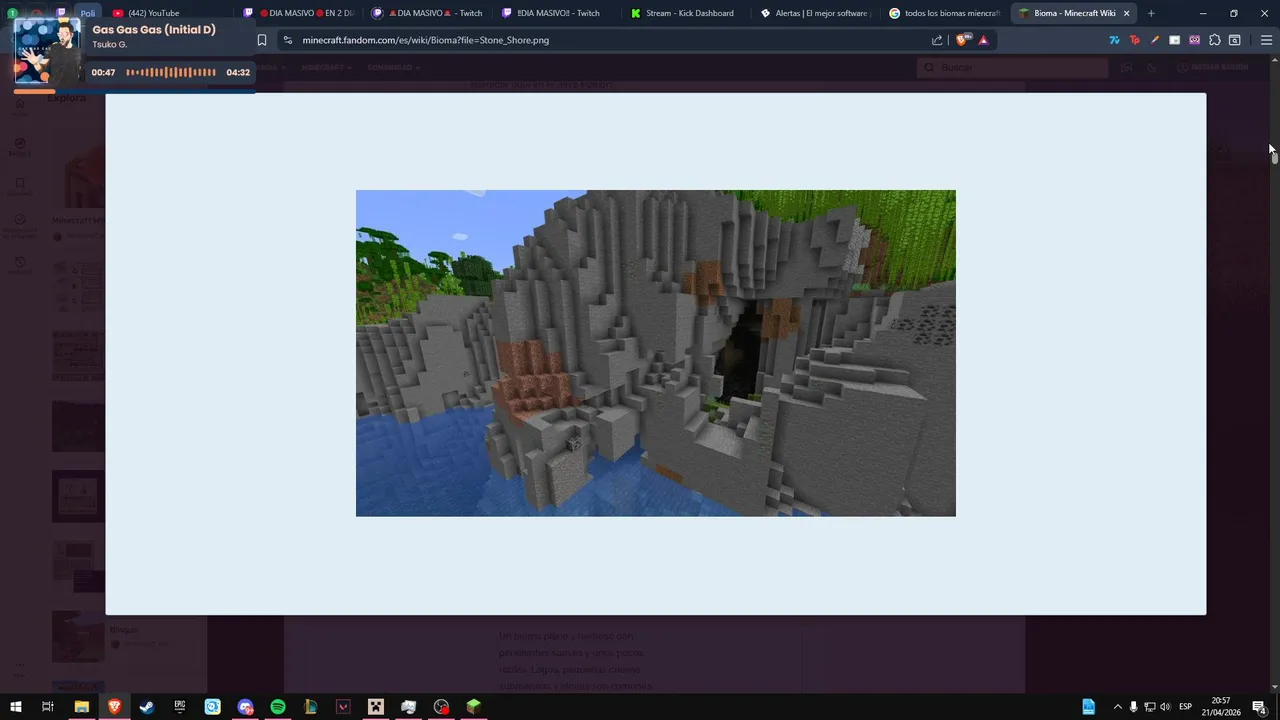Image resolution: width=1280 pixels, height=720 pixels.
Task: Click the sidebar search panel icon
Action: [x=1235, y=40]
